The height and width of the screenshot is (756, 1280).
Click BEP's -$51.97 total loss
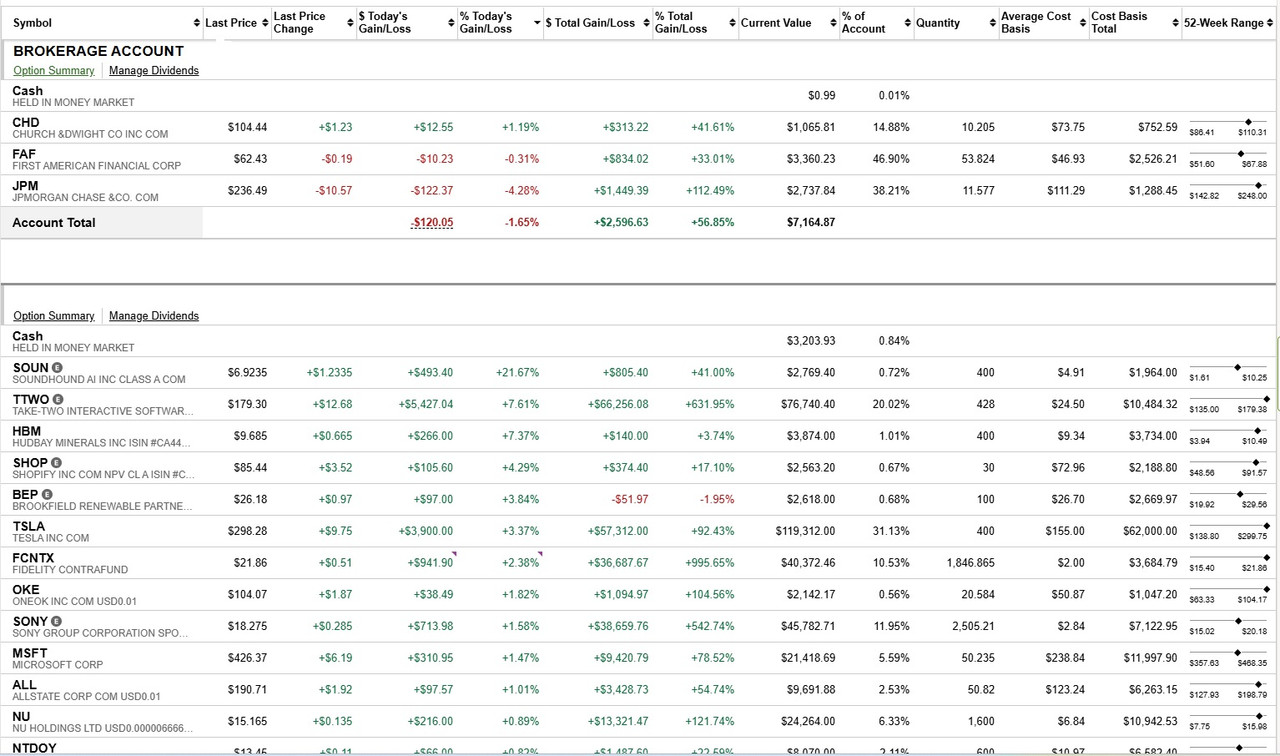(x=630, y=499)
